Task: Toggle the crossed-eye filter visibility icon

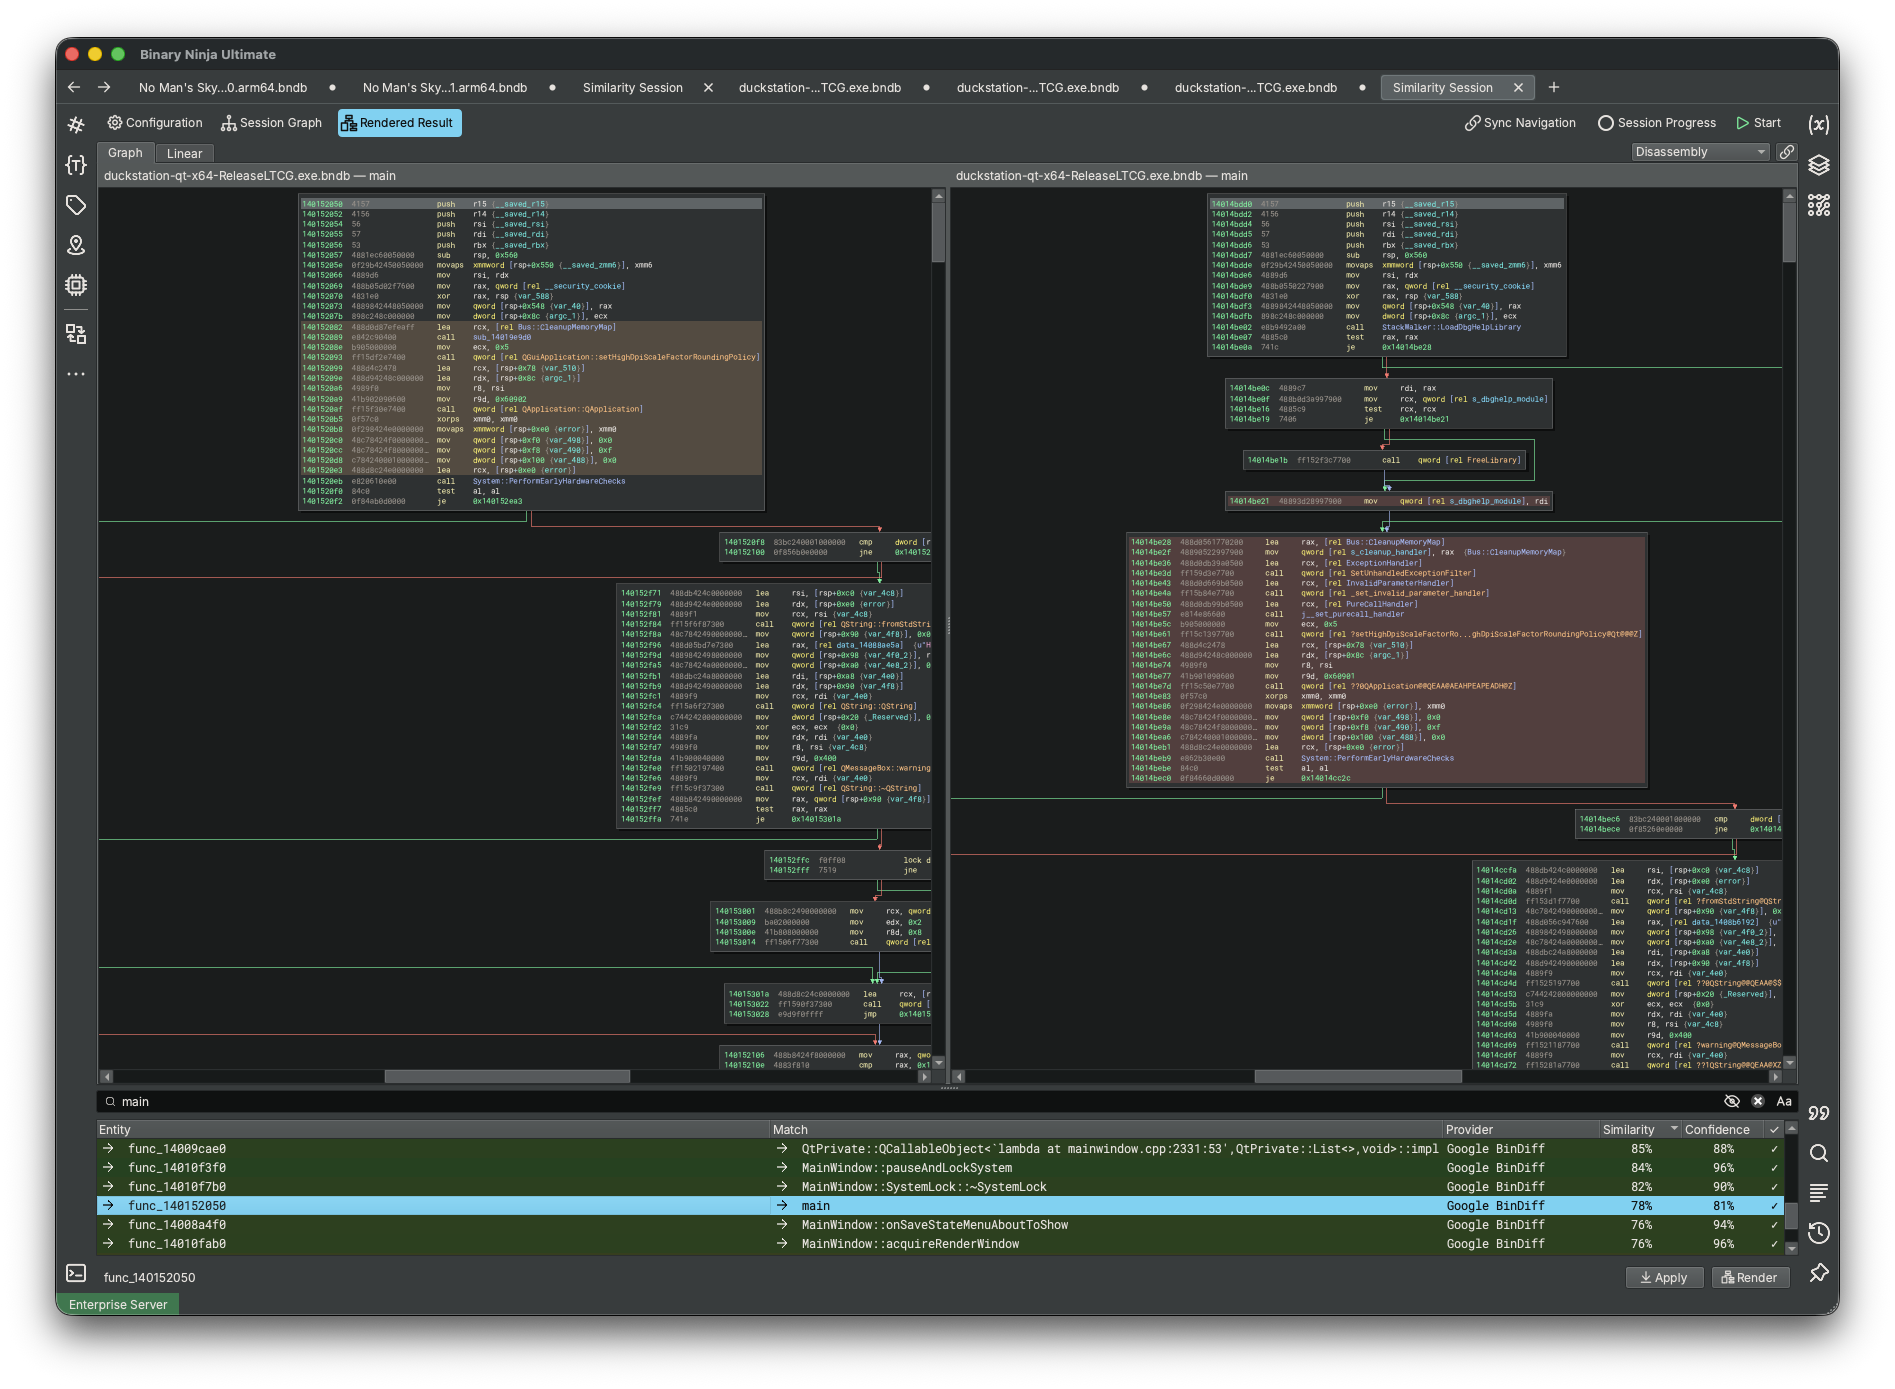Action: point(1732,1101)
